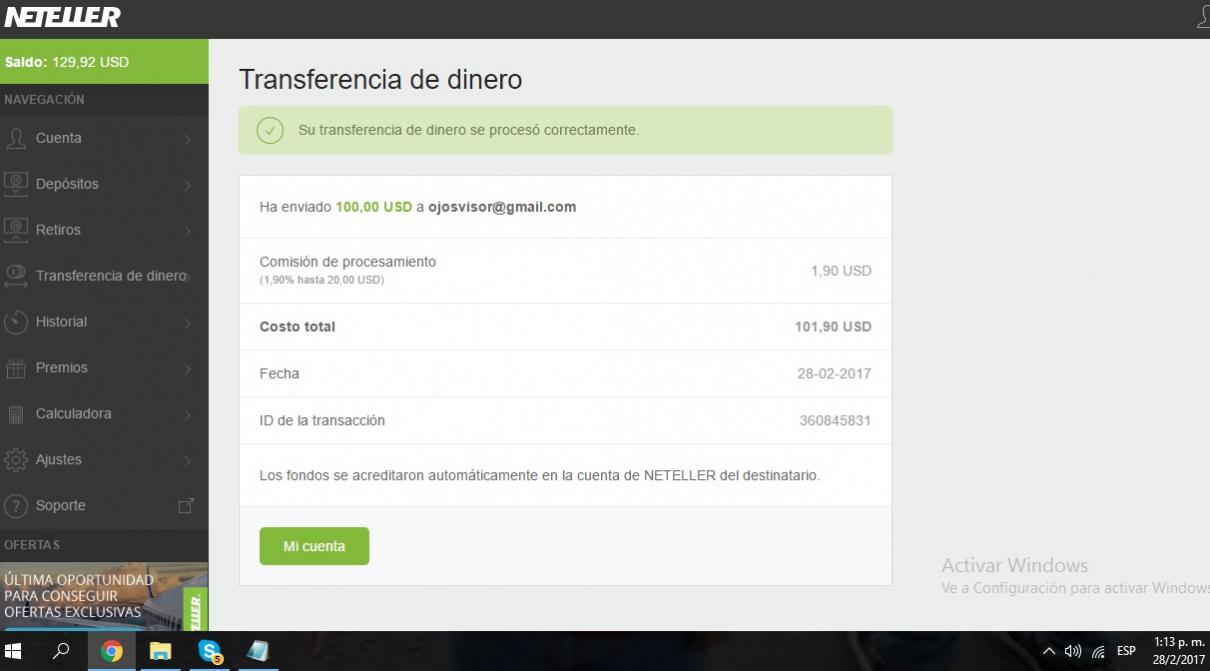Screen dimensions: 1210x671
Task: Open Windows taskbar search
Action: [61, 651]
